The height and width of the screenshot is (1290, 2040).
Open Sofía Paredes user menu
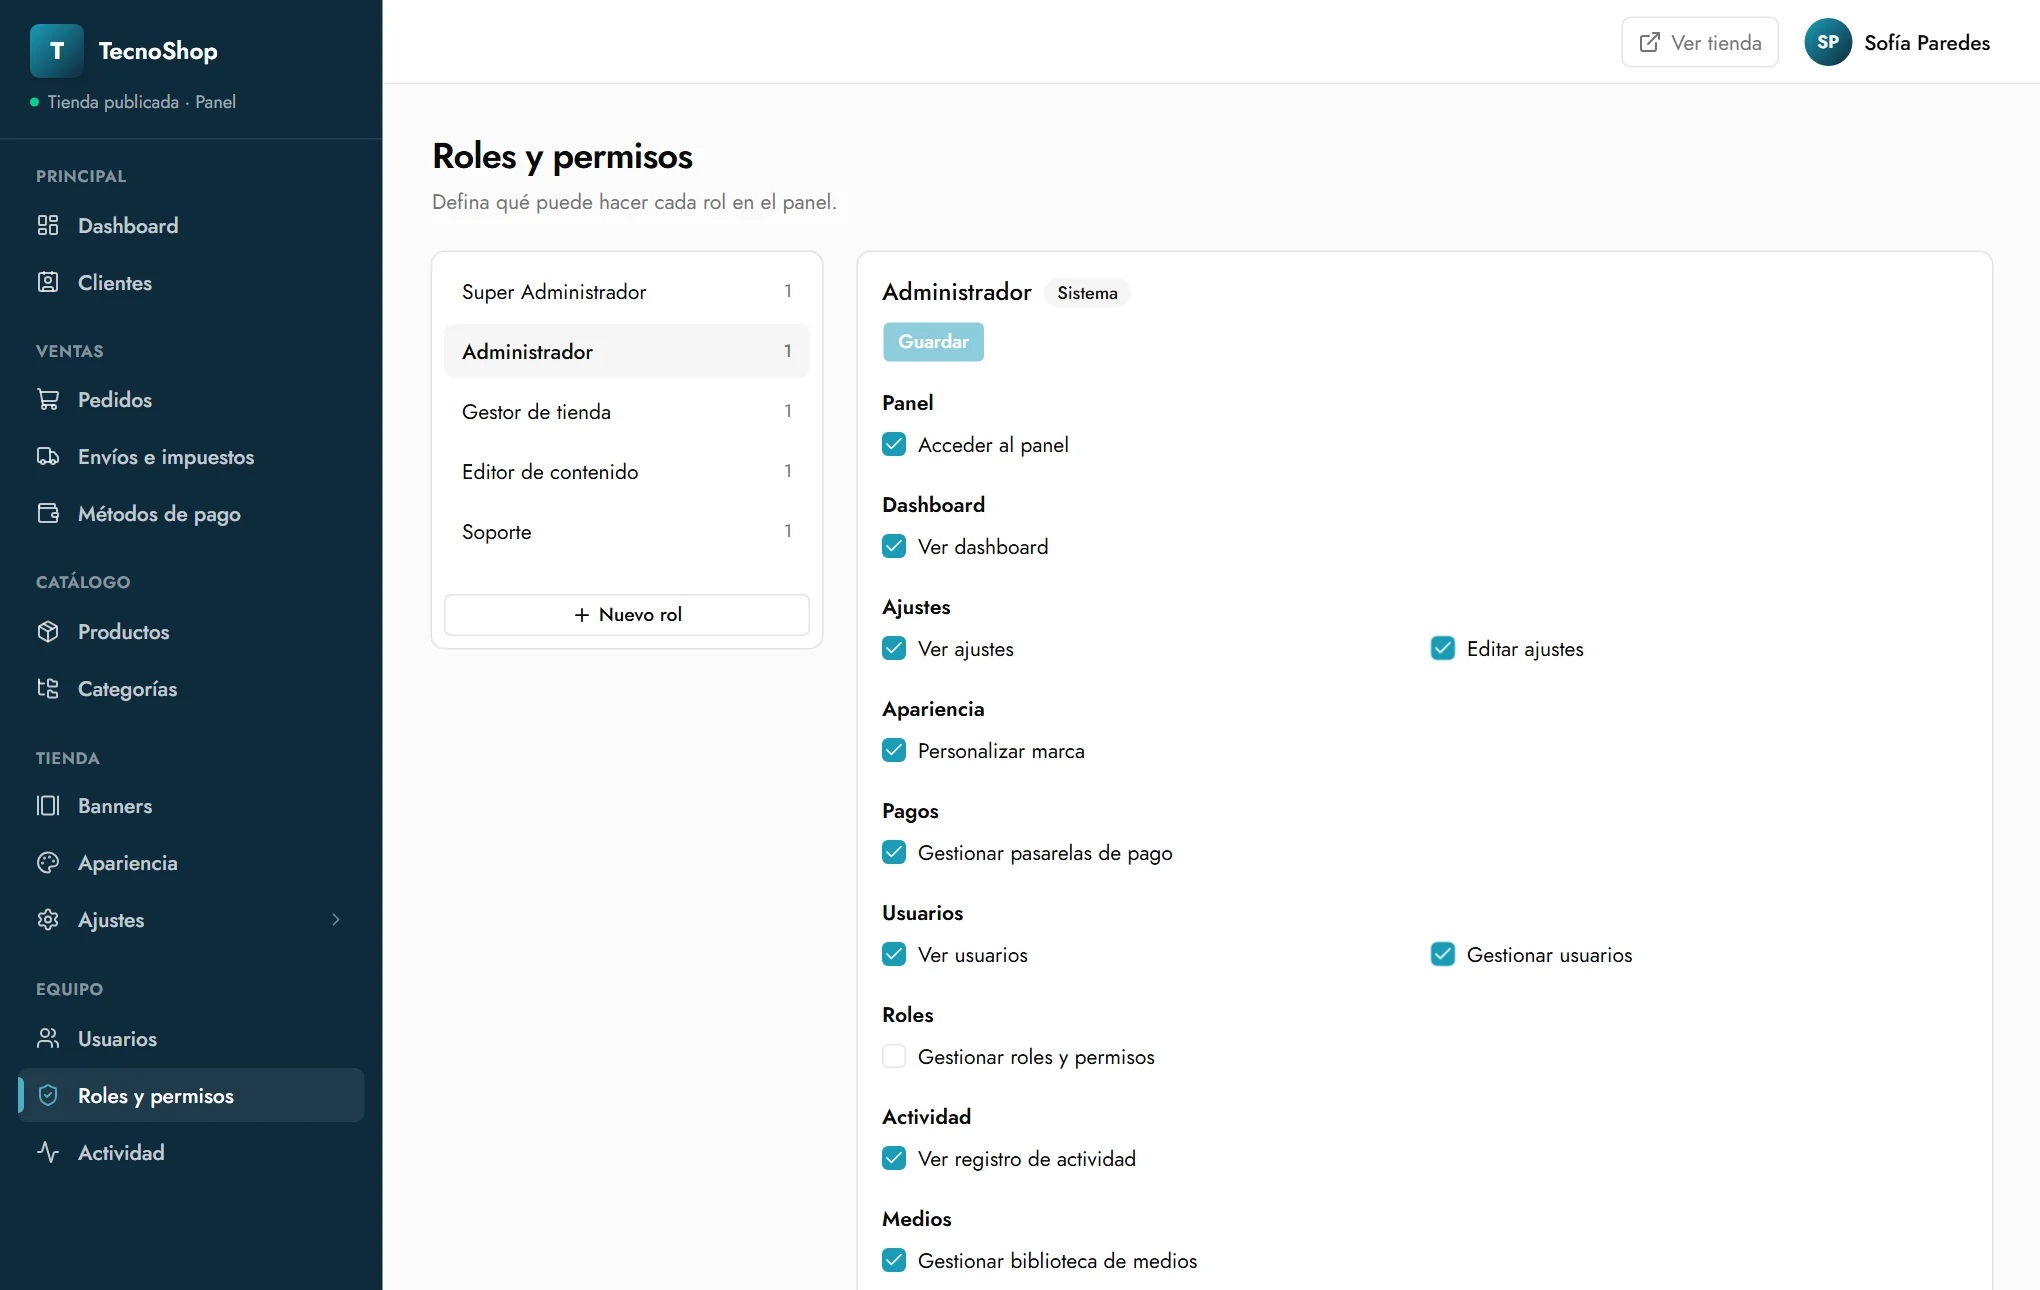[x=1897, y=42]
